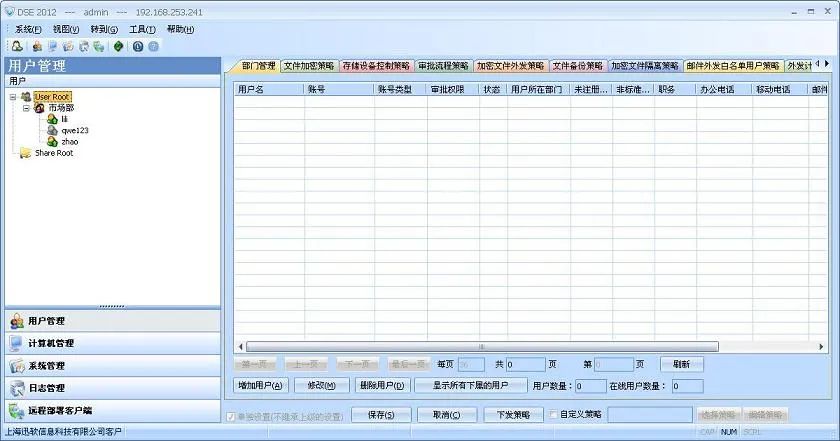Image resolution: width=840 pixels, height=441 pixels.
Task: Click the 修改(M) button
Action: tap(321, 385)
